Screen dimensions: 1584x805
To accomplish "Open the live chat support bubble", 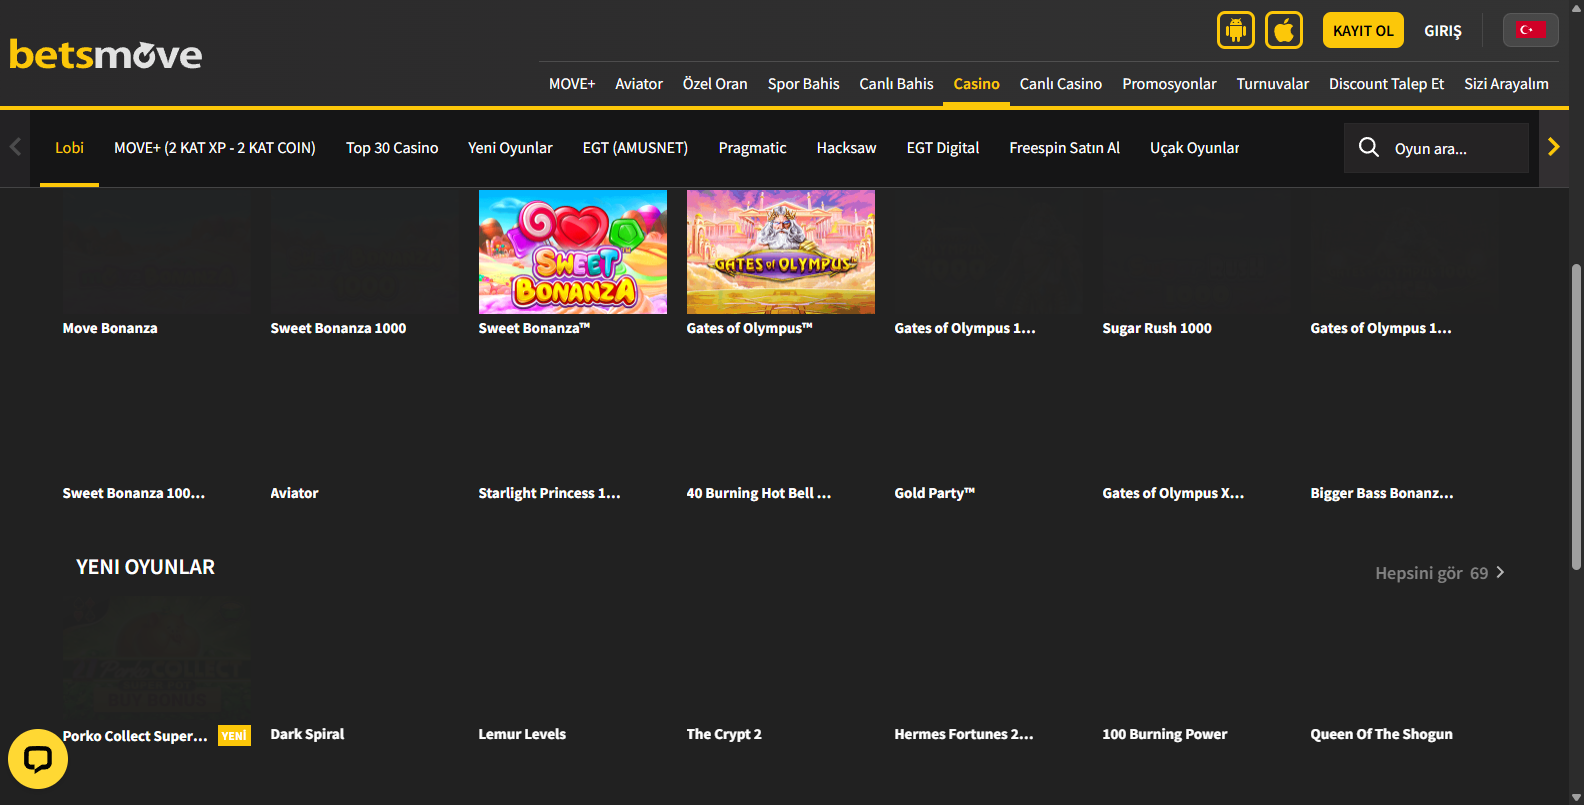I will click(38, 759).
